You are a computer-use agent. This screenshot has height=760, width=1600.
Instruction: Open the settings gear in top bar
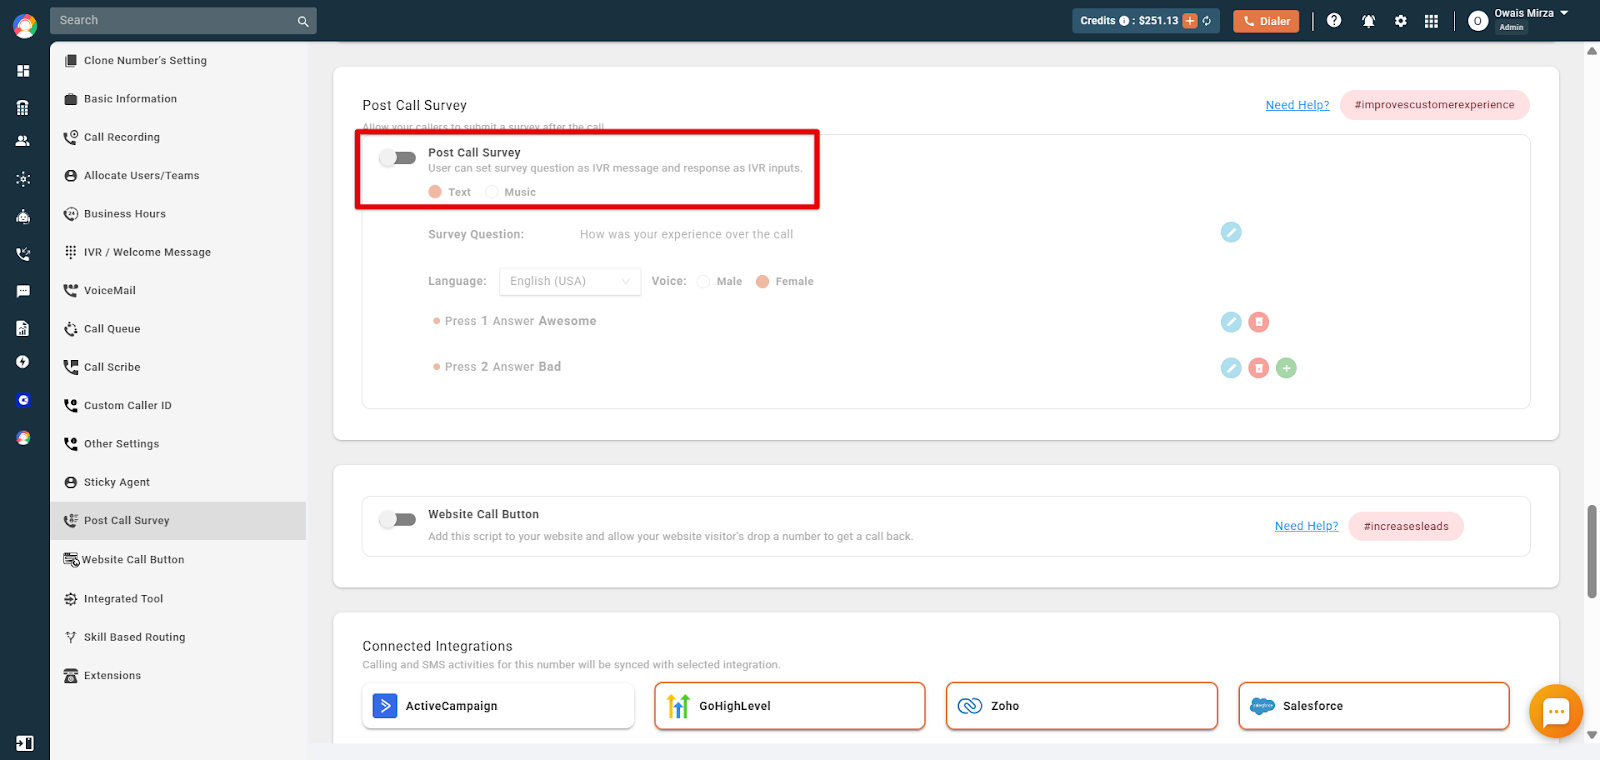click(x=1401, y=21)
